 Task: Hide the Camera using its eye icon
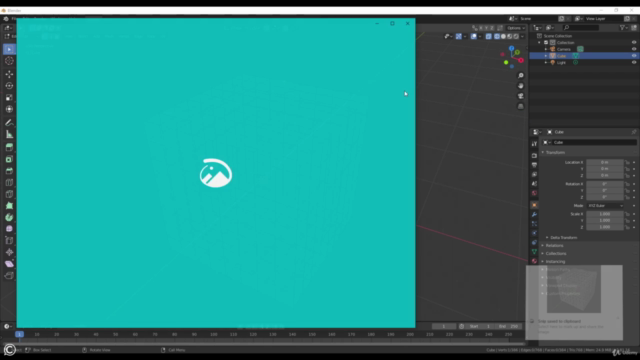click(x=634, y=49)
